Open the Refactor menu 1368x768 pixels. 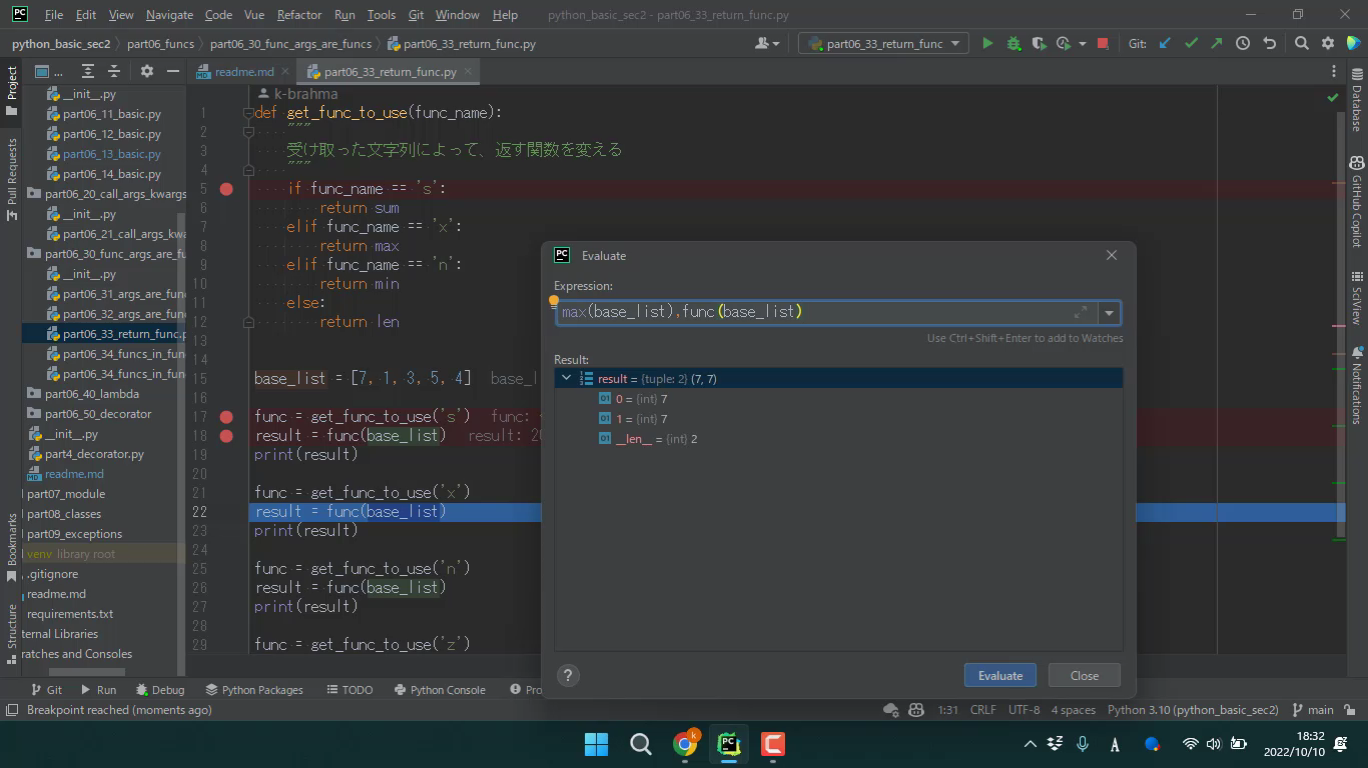tap(299, 15)
